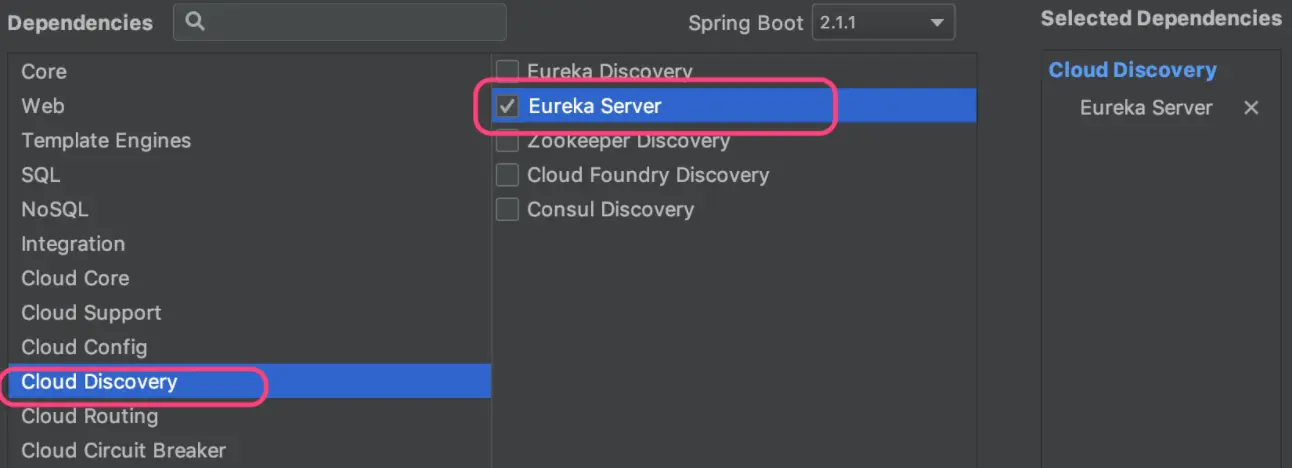
Task: Click the Eureka Discovery label
Action: coord(610,72)
